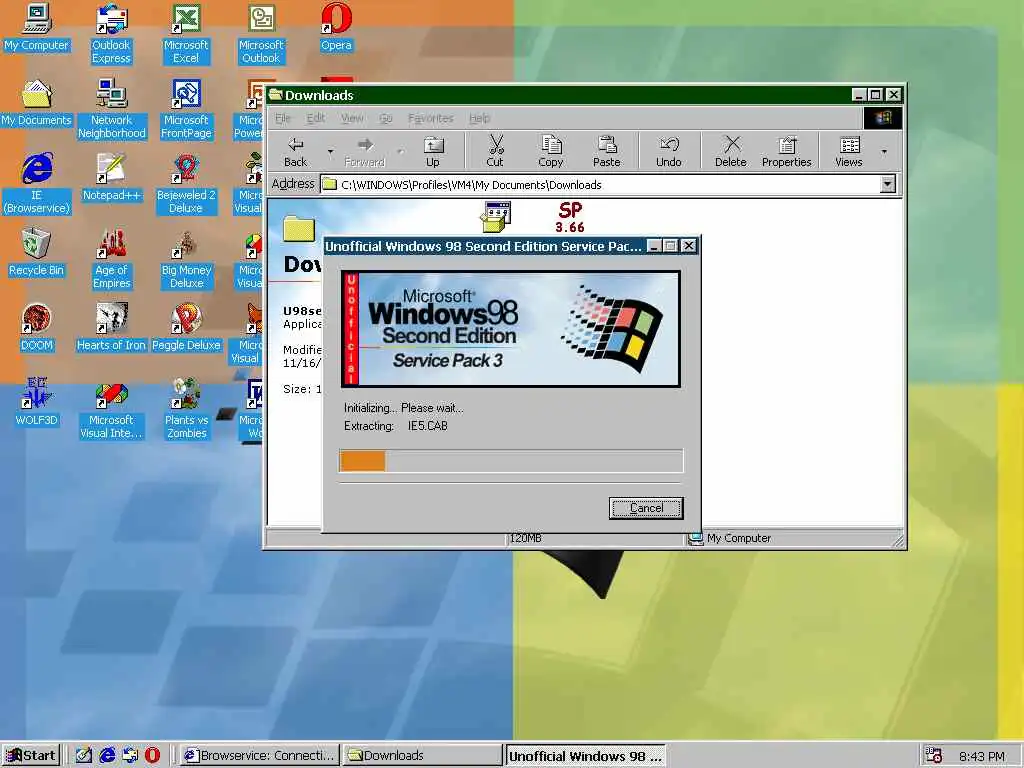Open the IE (Browservice) desktop icon
Image resolution: width=1024 pixels, height=768 pixels.
(x=37, y=184)
